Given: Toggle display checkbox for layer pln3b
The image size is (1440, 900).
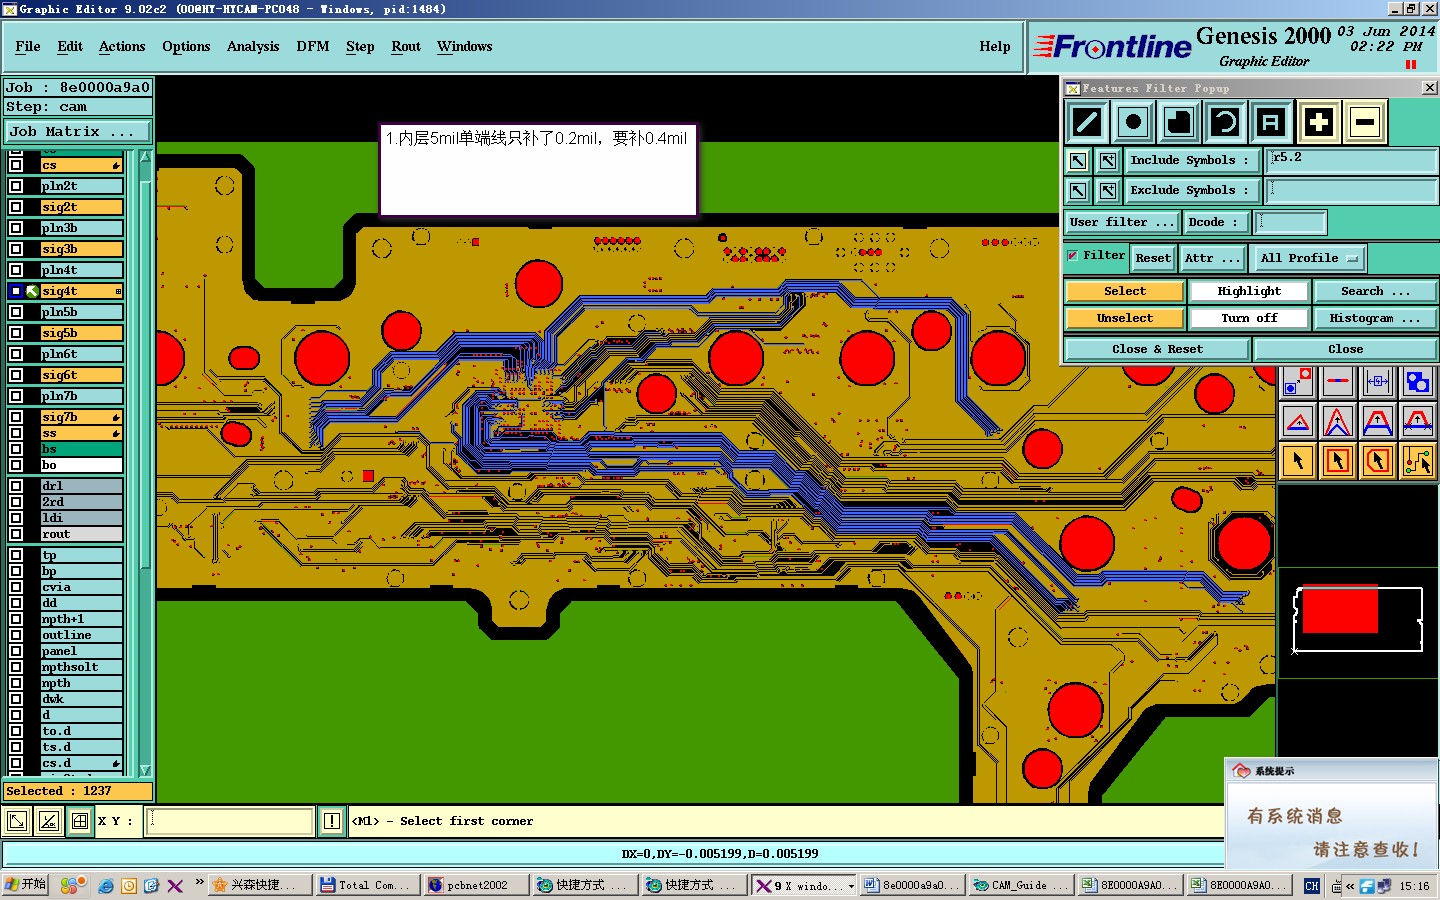Looking at the screenshot, I should (x=16, y=228).
